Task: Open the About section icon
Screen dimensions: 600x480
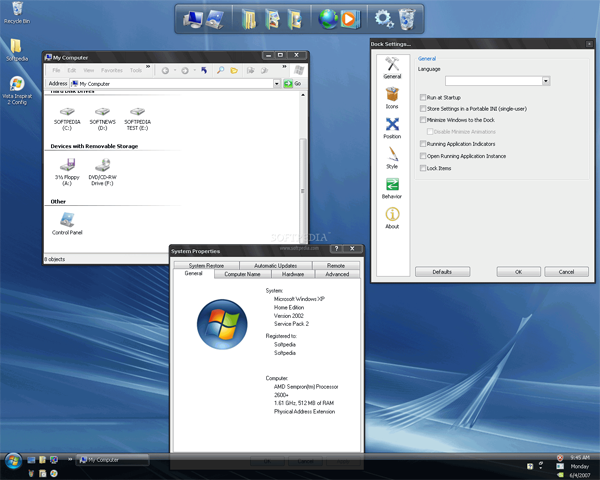Action: point(392,217)
